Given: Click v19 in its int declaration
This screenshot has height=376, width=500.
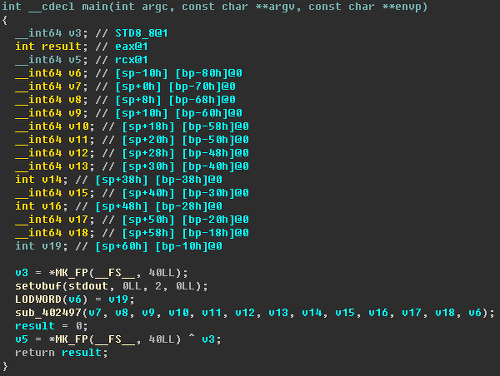Looking at the screenshot, I should 52,247.
